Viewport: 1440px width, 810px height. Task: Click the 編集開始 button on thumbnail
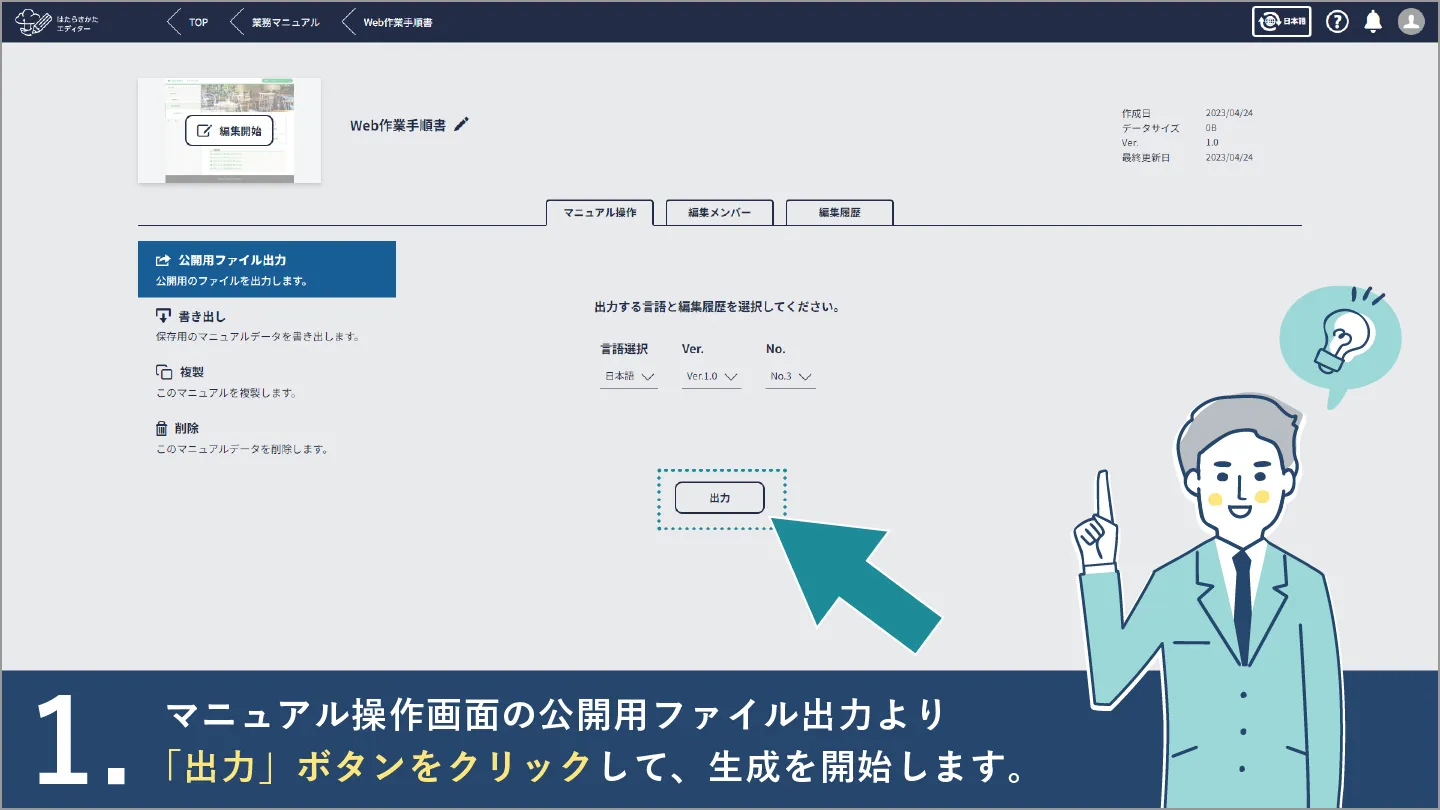click(229, 131)
